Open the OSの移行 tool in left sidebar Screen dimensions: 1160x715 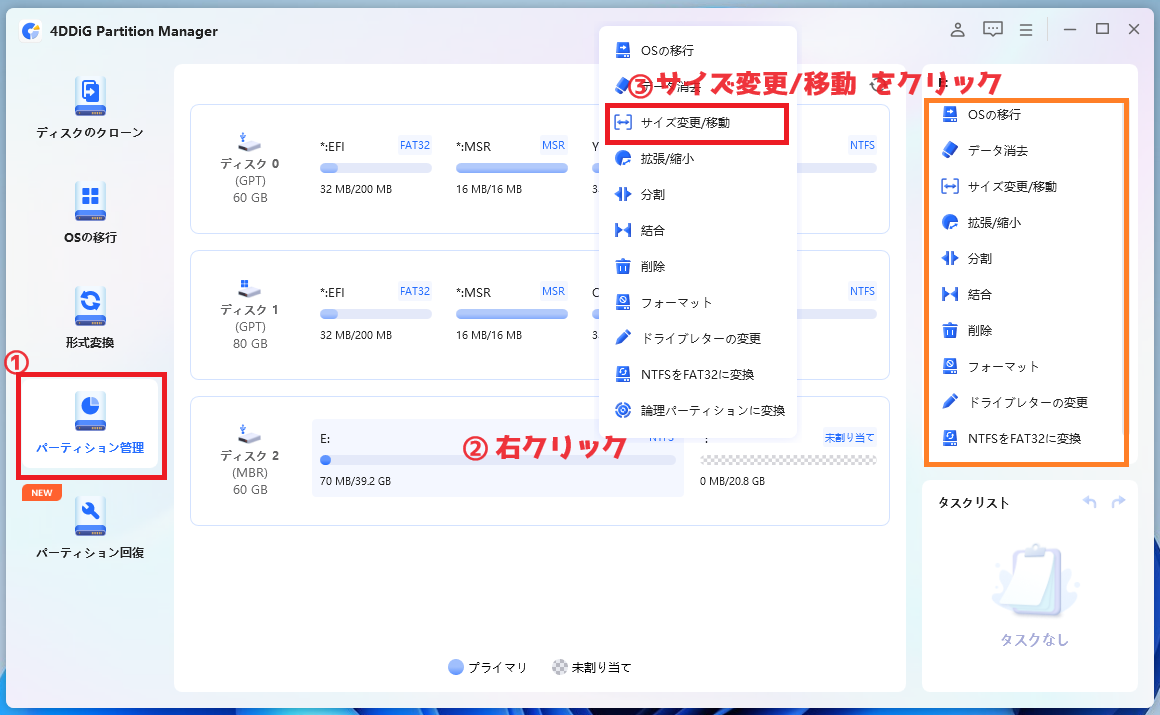click(90, 212)
